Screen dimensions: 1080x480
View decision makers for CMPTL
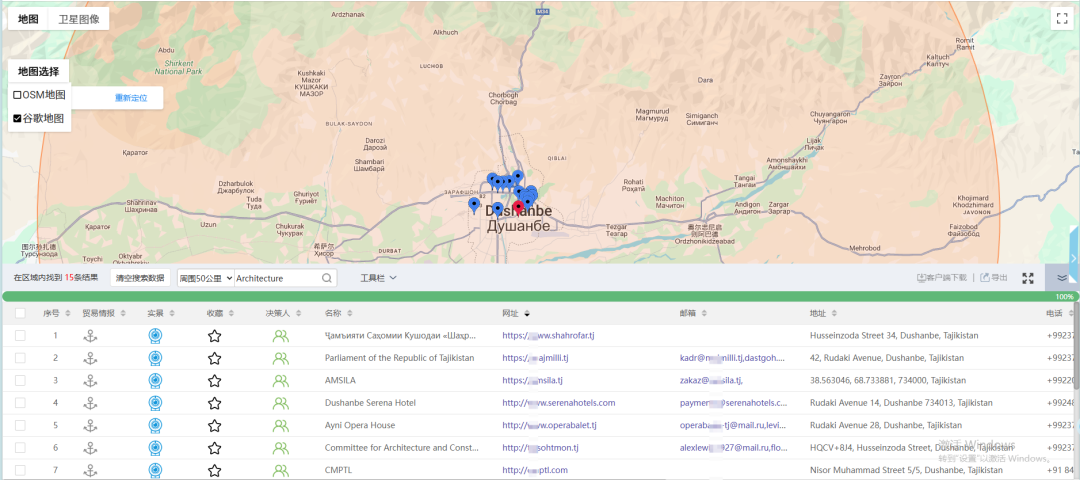[x=280, y=470]
